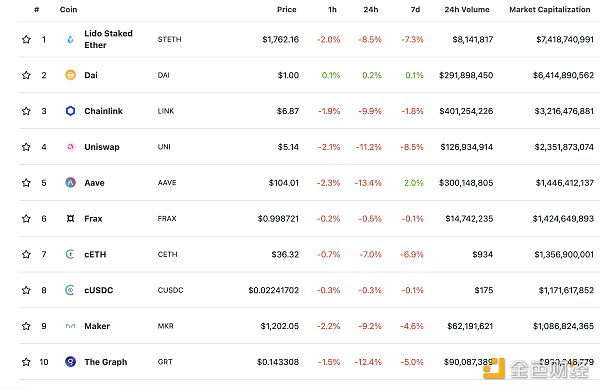Open the Chainlink coin page link
Image resolution: width=600 pixels, height=390 pixels.
103,111
